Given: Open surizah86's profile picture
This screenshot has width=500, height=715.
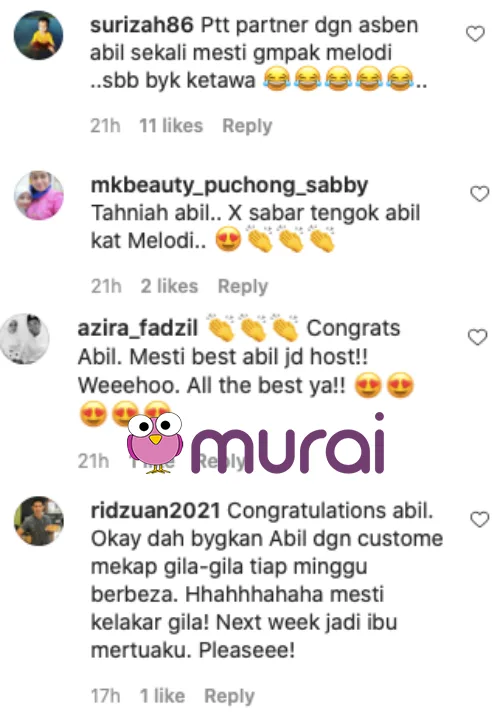Looking at the screenshot, I should click(x=39, y=36).
